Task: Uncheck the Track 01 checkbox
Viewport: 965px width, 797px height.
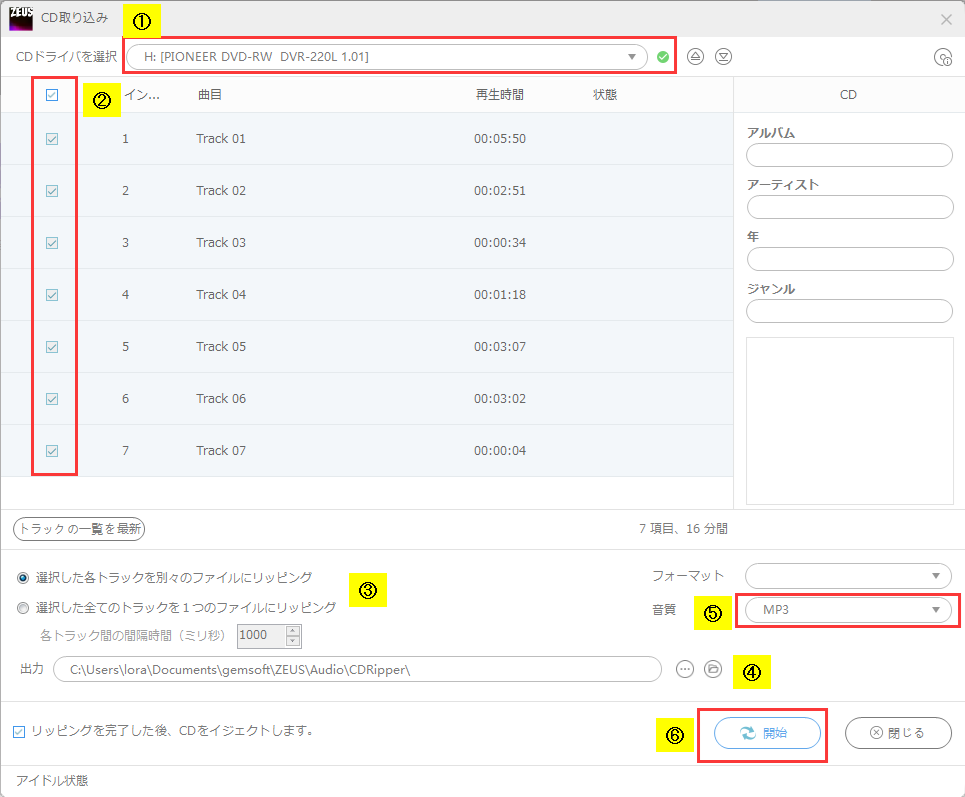Action: pos(52,139)
